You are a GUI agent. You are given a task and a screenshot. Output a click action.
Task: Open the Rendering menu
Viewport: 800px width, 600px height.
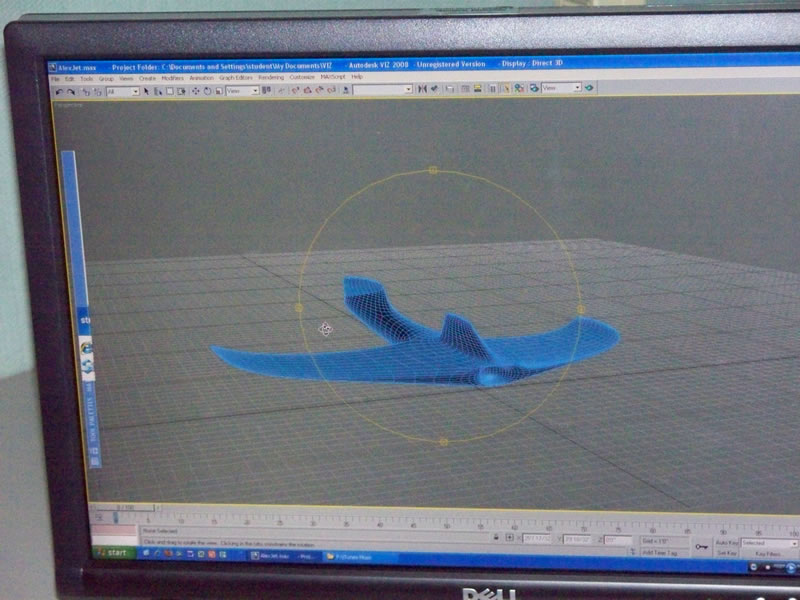coord(271,78)
